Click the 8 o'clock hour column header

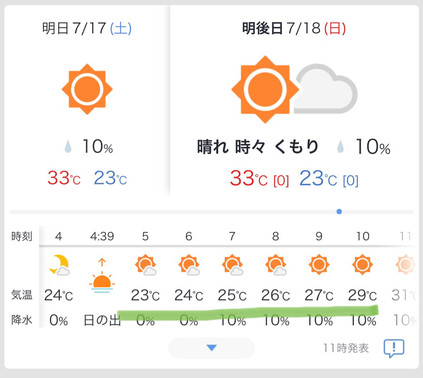pyautogui.click(x=276, y=236)
